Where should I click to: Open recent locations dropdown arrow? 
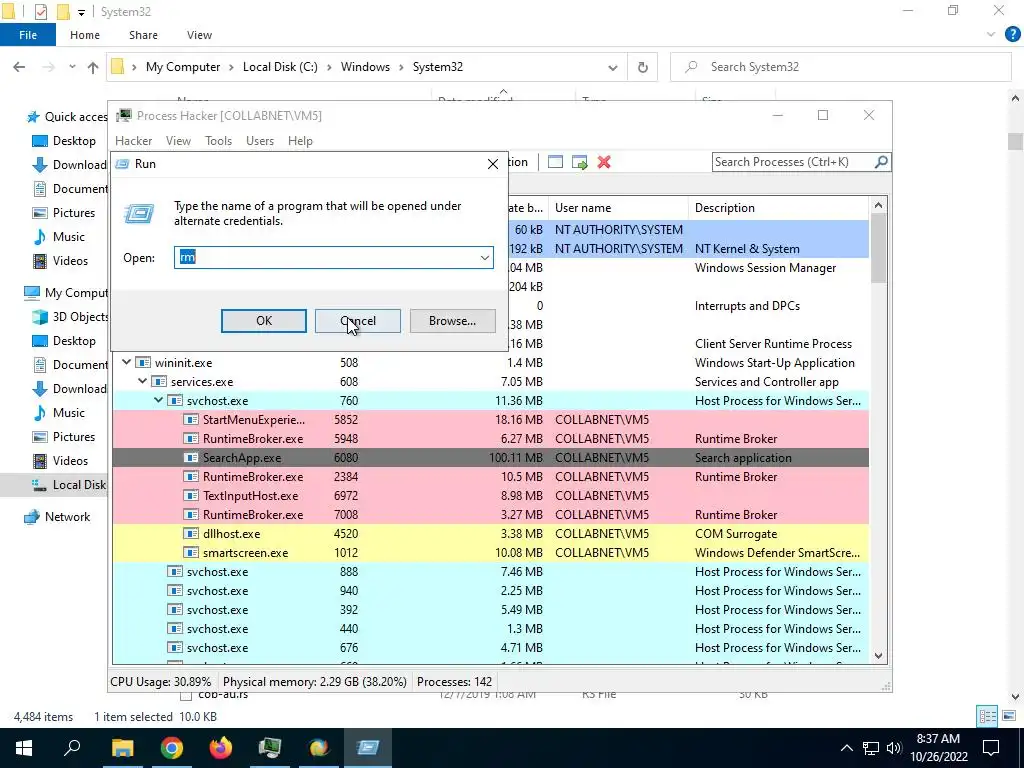[x=72, y=67]
